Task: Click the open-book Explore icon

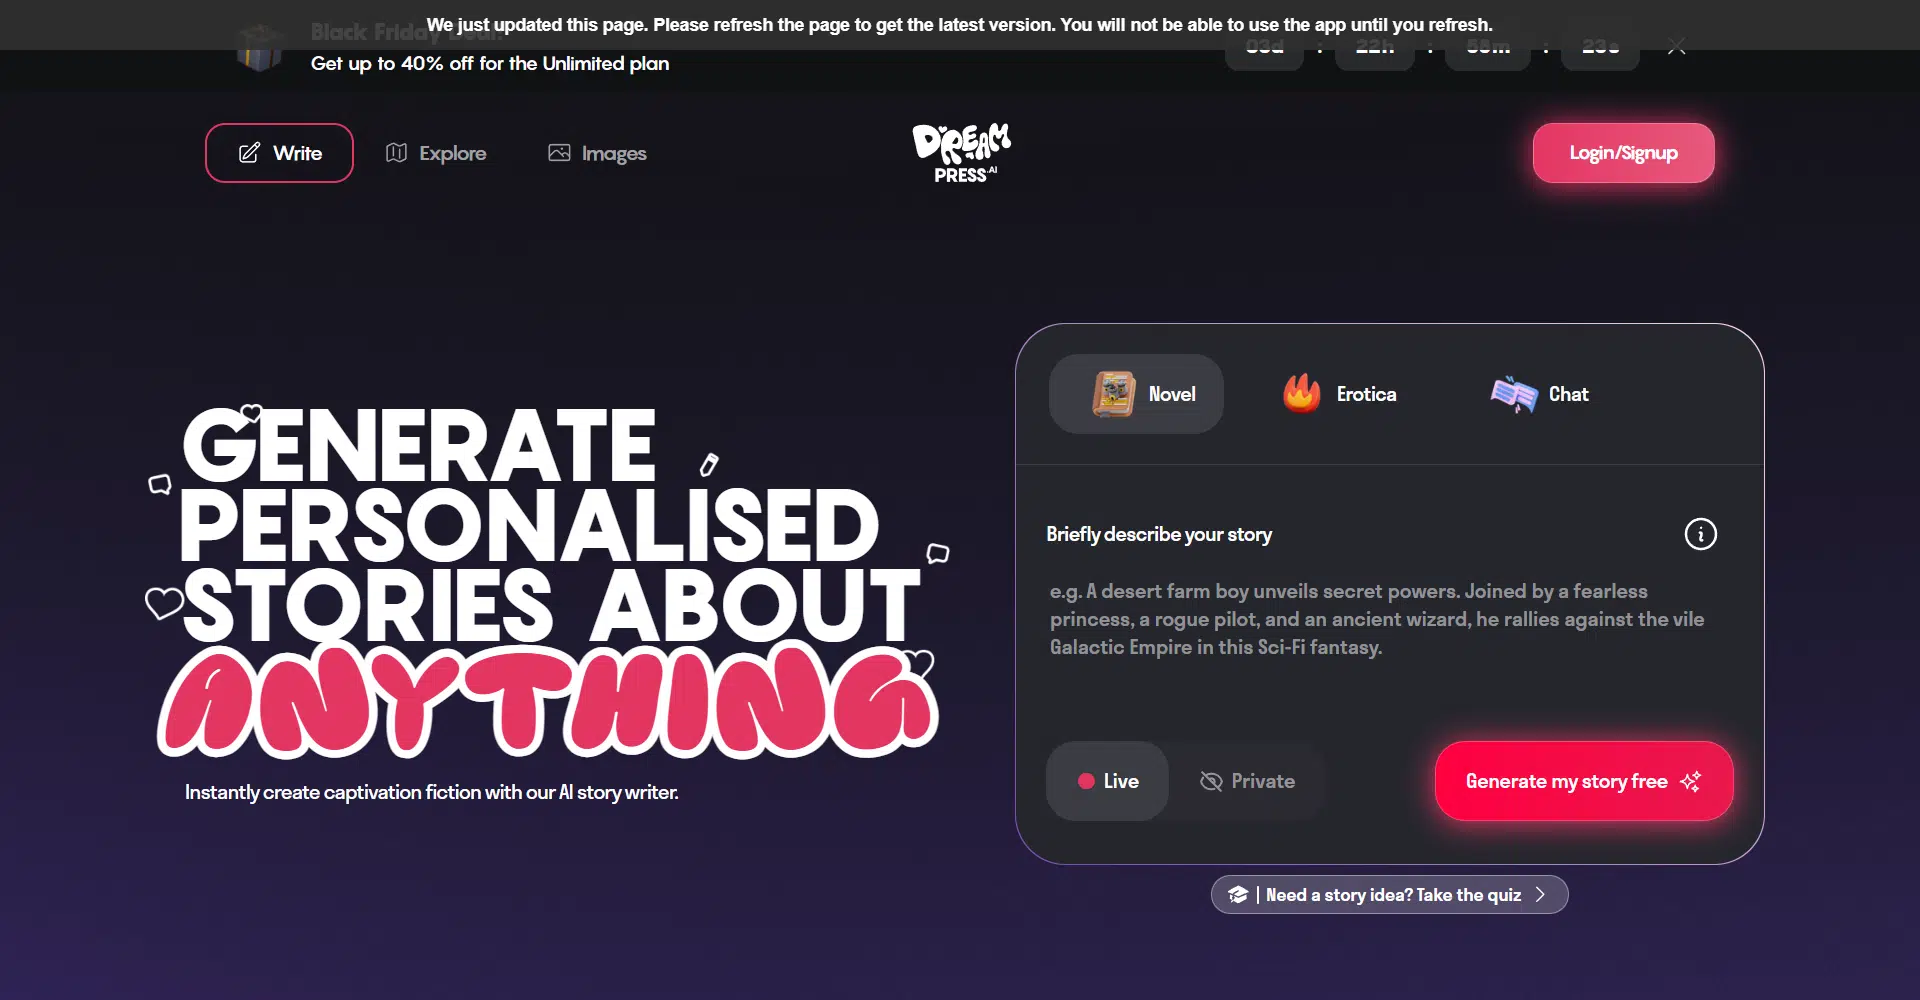Action: tap(396, 153)
